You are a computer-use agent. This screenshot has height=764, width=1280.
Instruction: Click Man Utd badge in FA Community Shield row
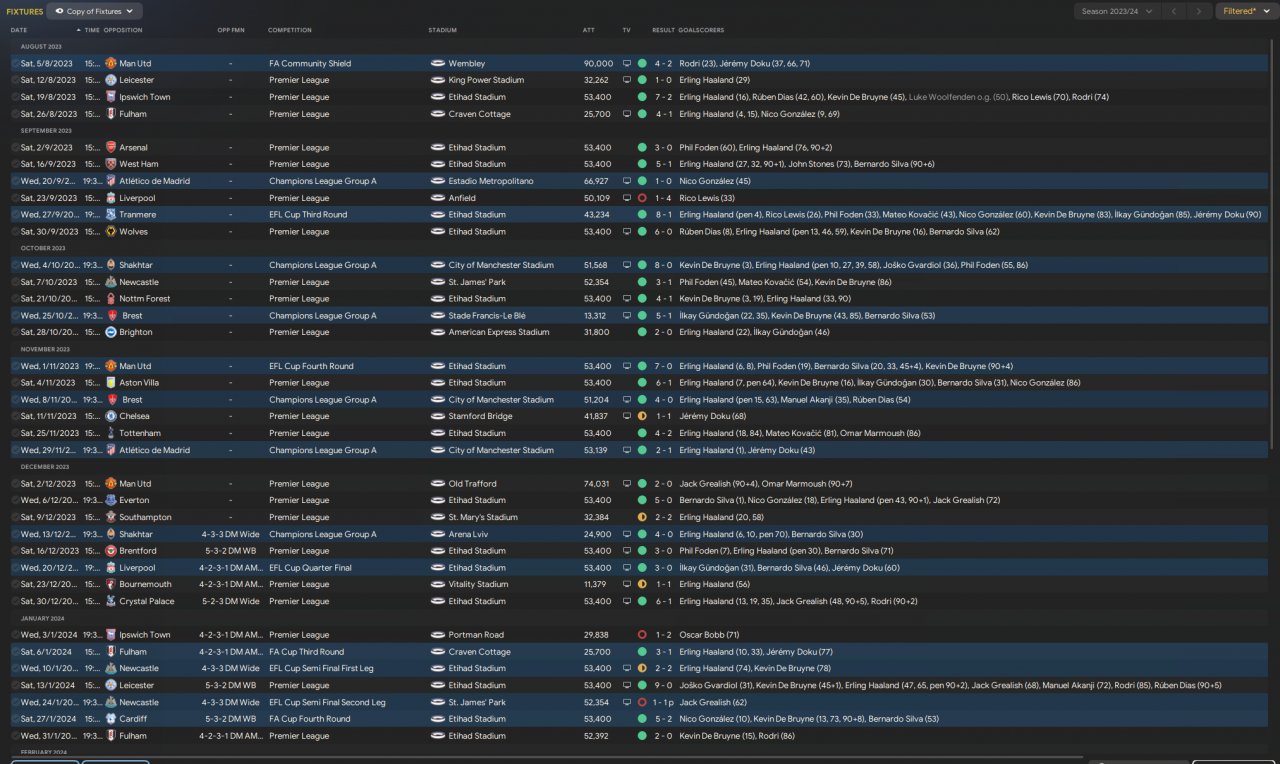(111, 63)
